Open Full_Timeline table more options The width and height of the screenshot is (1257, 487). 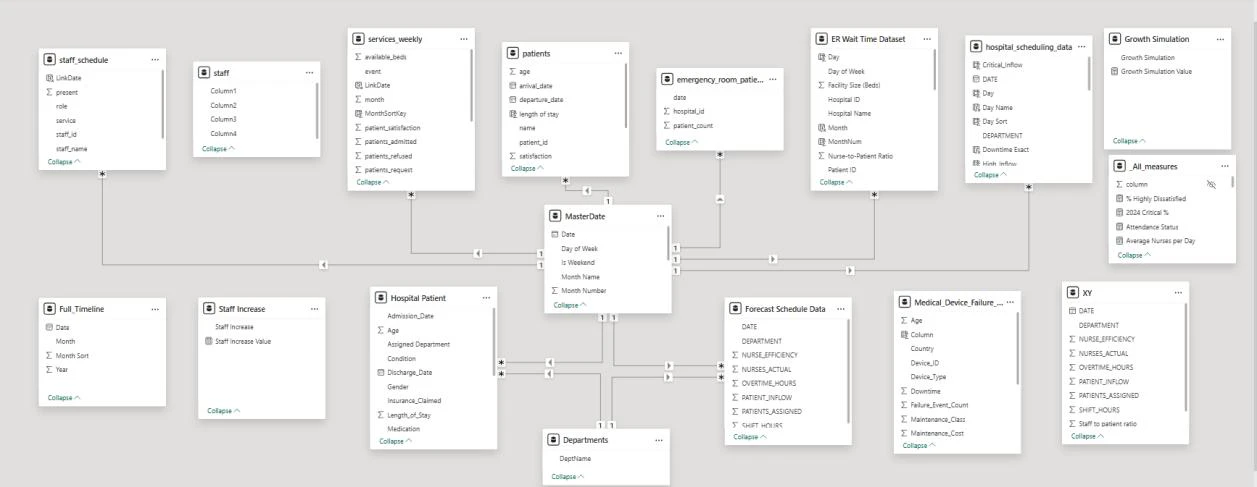155,309
